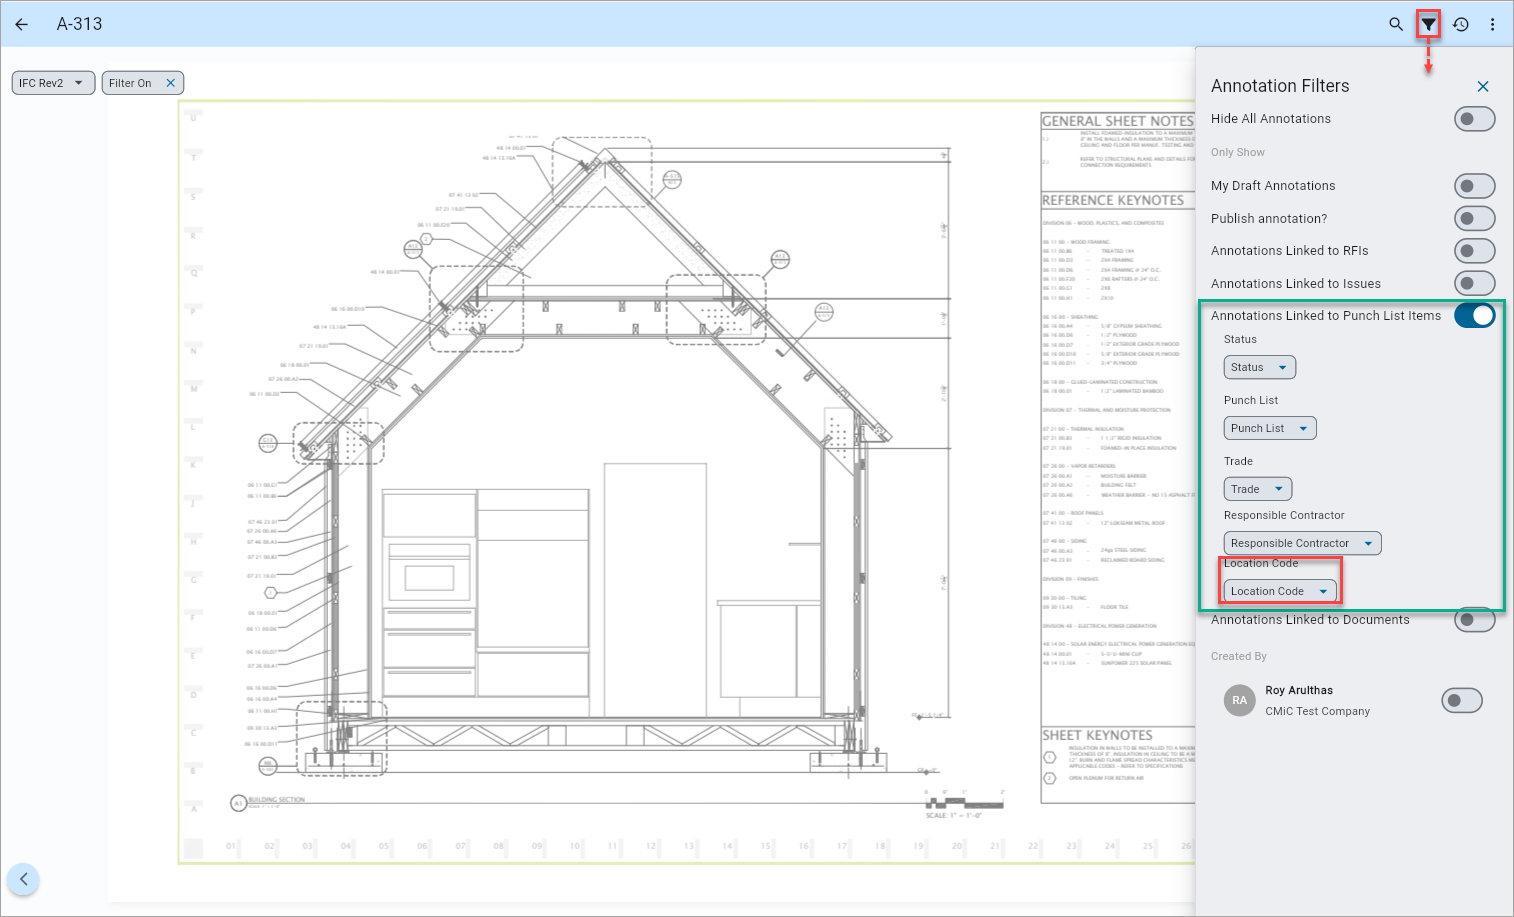
Task: Open annotation filters via the funnel icon
Action: [x=1428, y=24]
